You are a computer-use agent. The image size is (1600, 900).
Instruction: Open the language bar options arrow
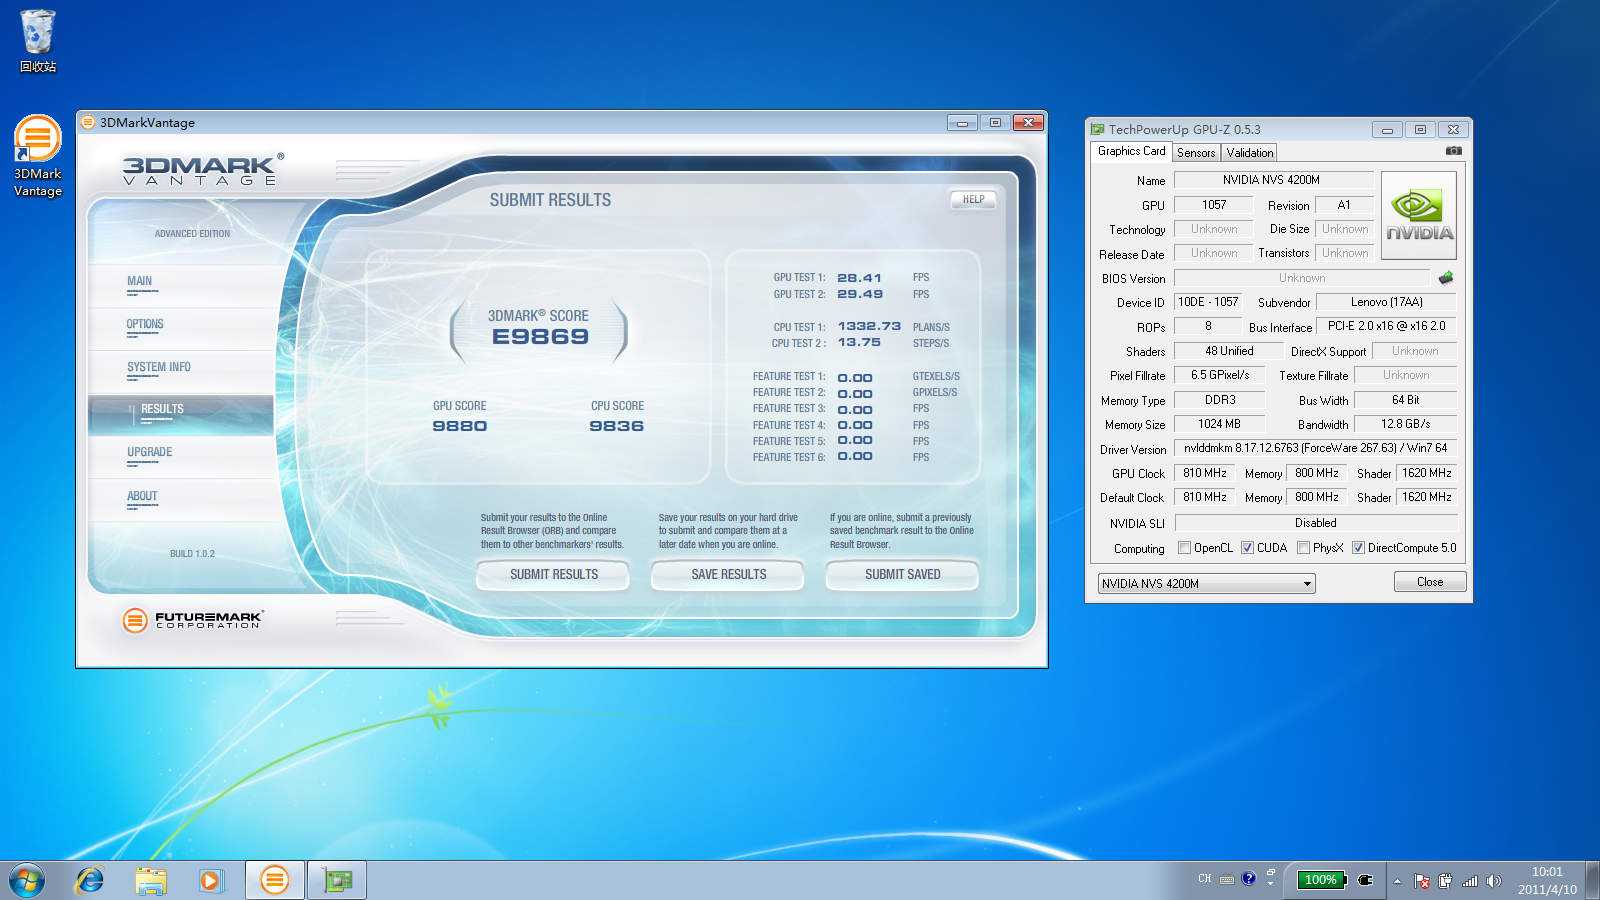tap(1270, 884)
